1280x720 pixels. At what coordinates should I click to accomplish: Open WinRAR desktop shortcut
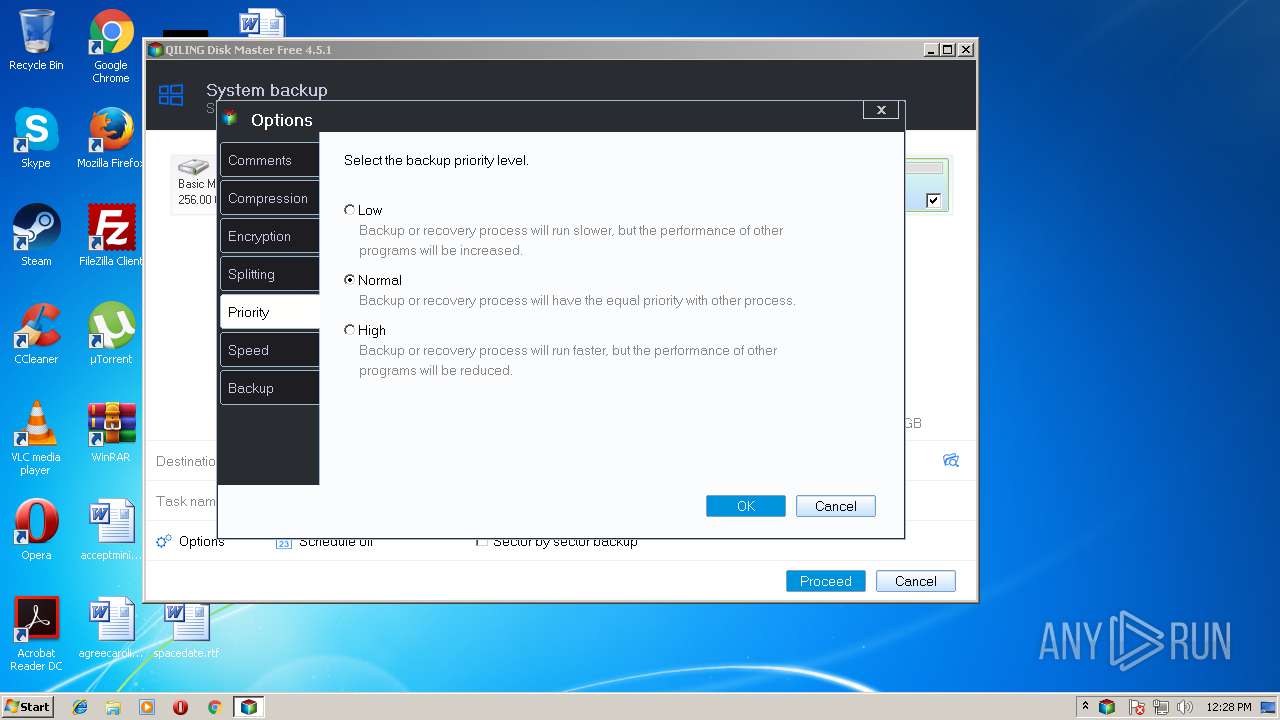pyautogui.click(x=111, y=432)
